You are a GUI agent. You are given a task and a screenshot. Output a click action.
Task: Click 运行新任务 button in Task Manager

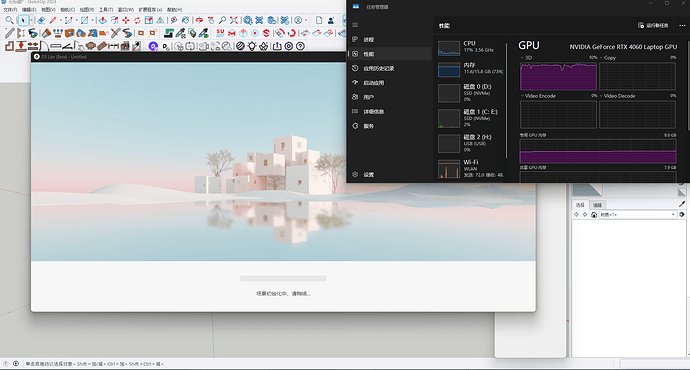coord(653,26)
